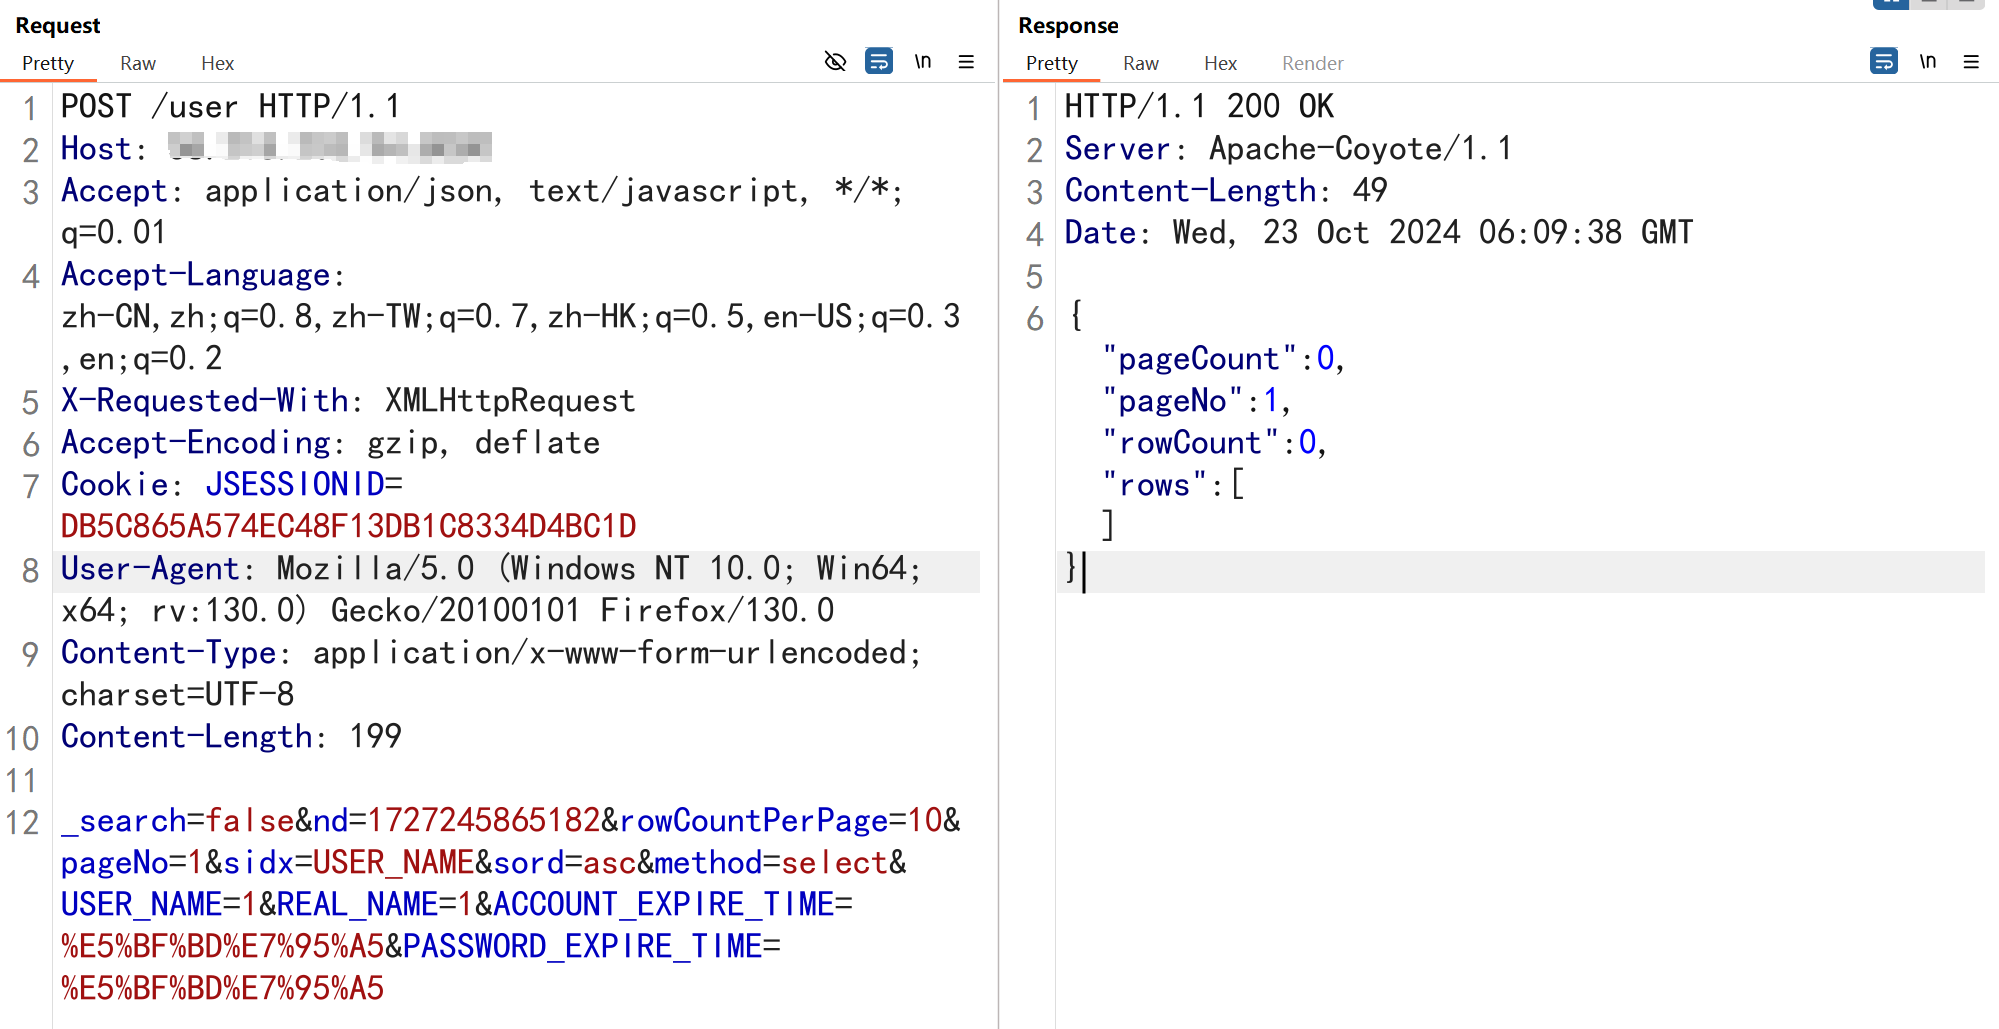Open the Request pane hamburger menu
Image resolution: width=1999 pixels, height=1029 pixels.
point(966,62)
